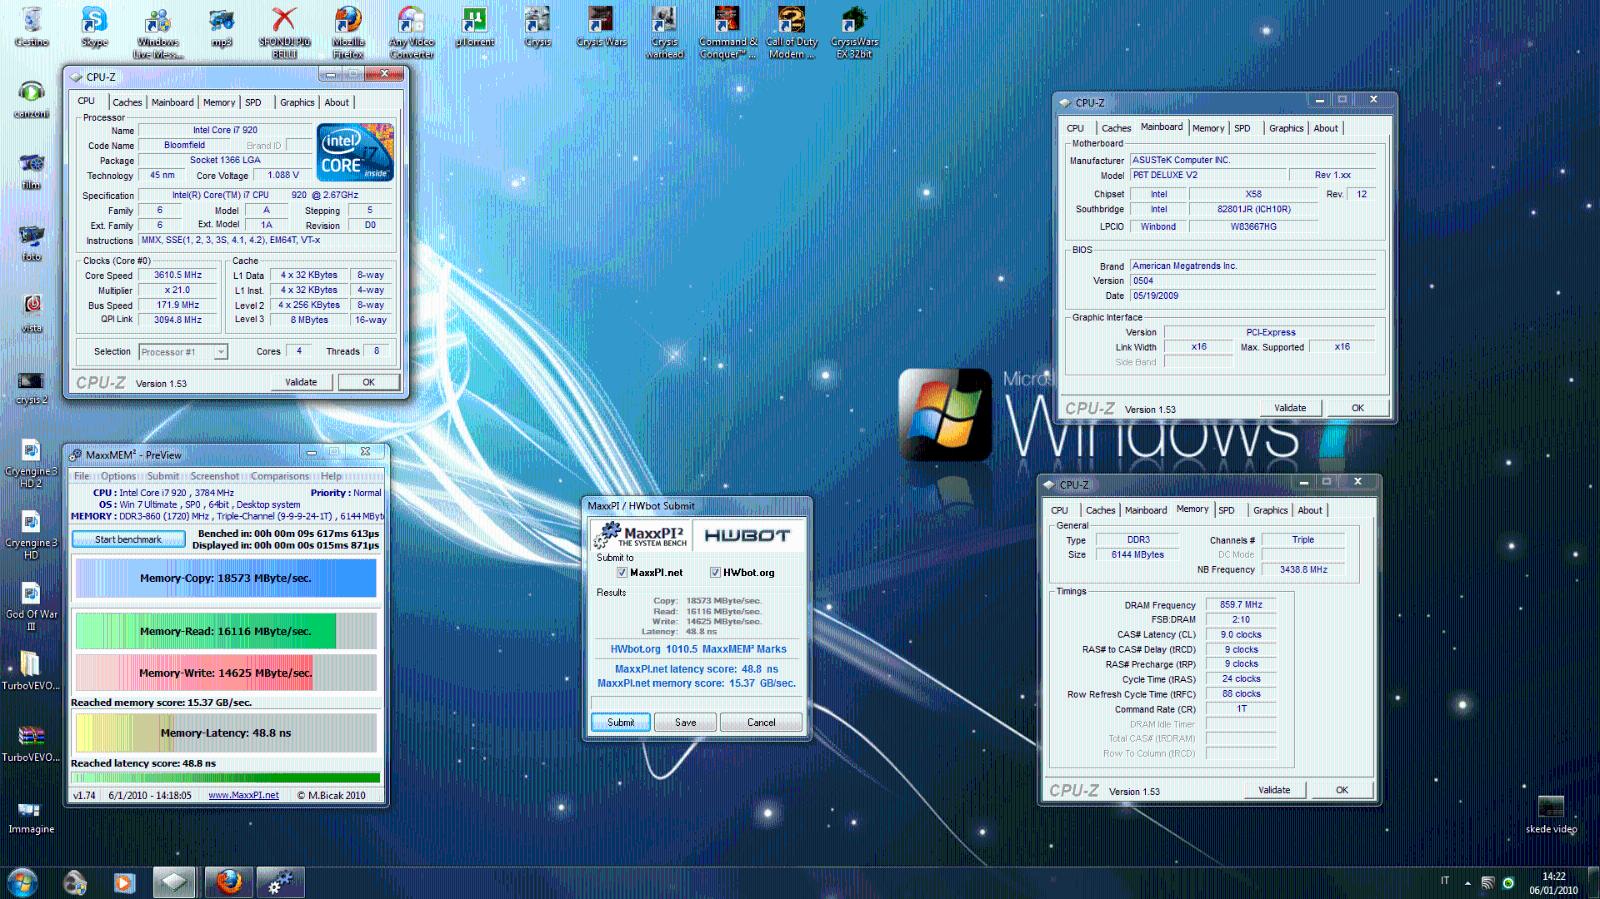
Task: Open Windows Live Messenger desktop shortcut
Action: pos(158,32)
